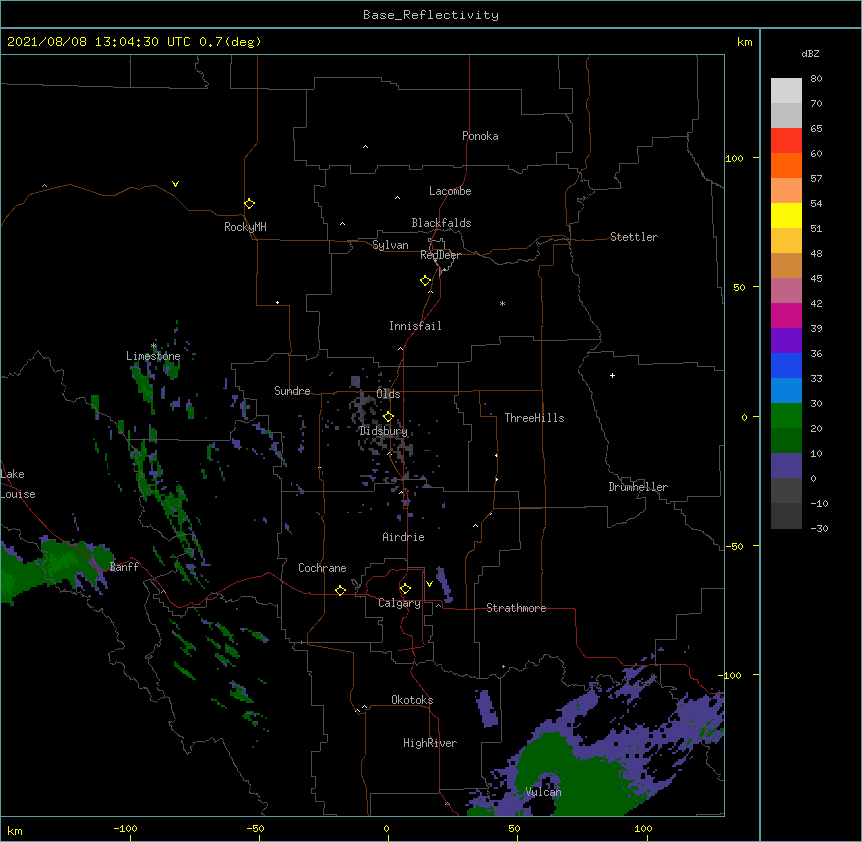The height and width of the screenshot is (842, 862).
Task: Click the Blackfalds city label
Action: [441, 223]
